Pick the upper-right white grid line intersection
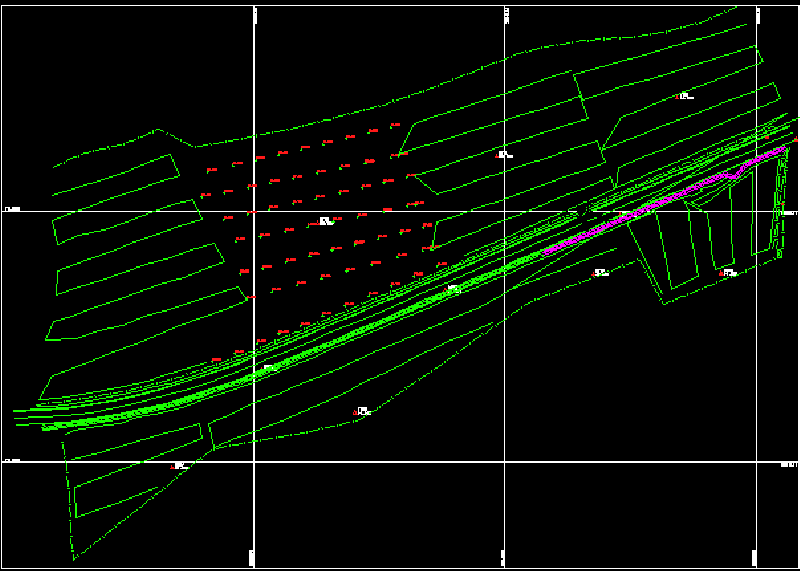800x571 pixels. point(757,211)
